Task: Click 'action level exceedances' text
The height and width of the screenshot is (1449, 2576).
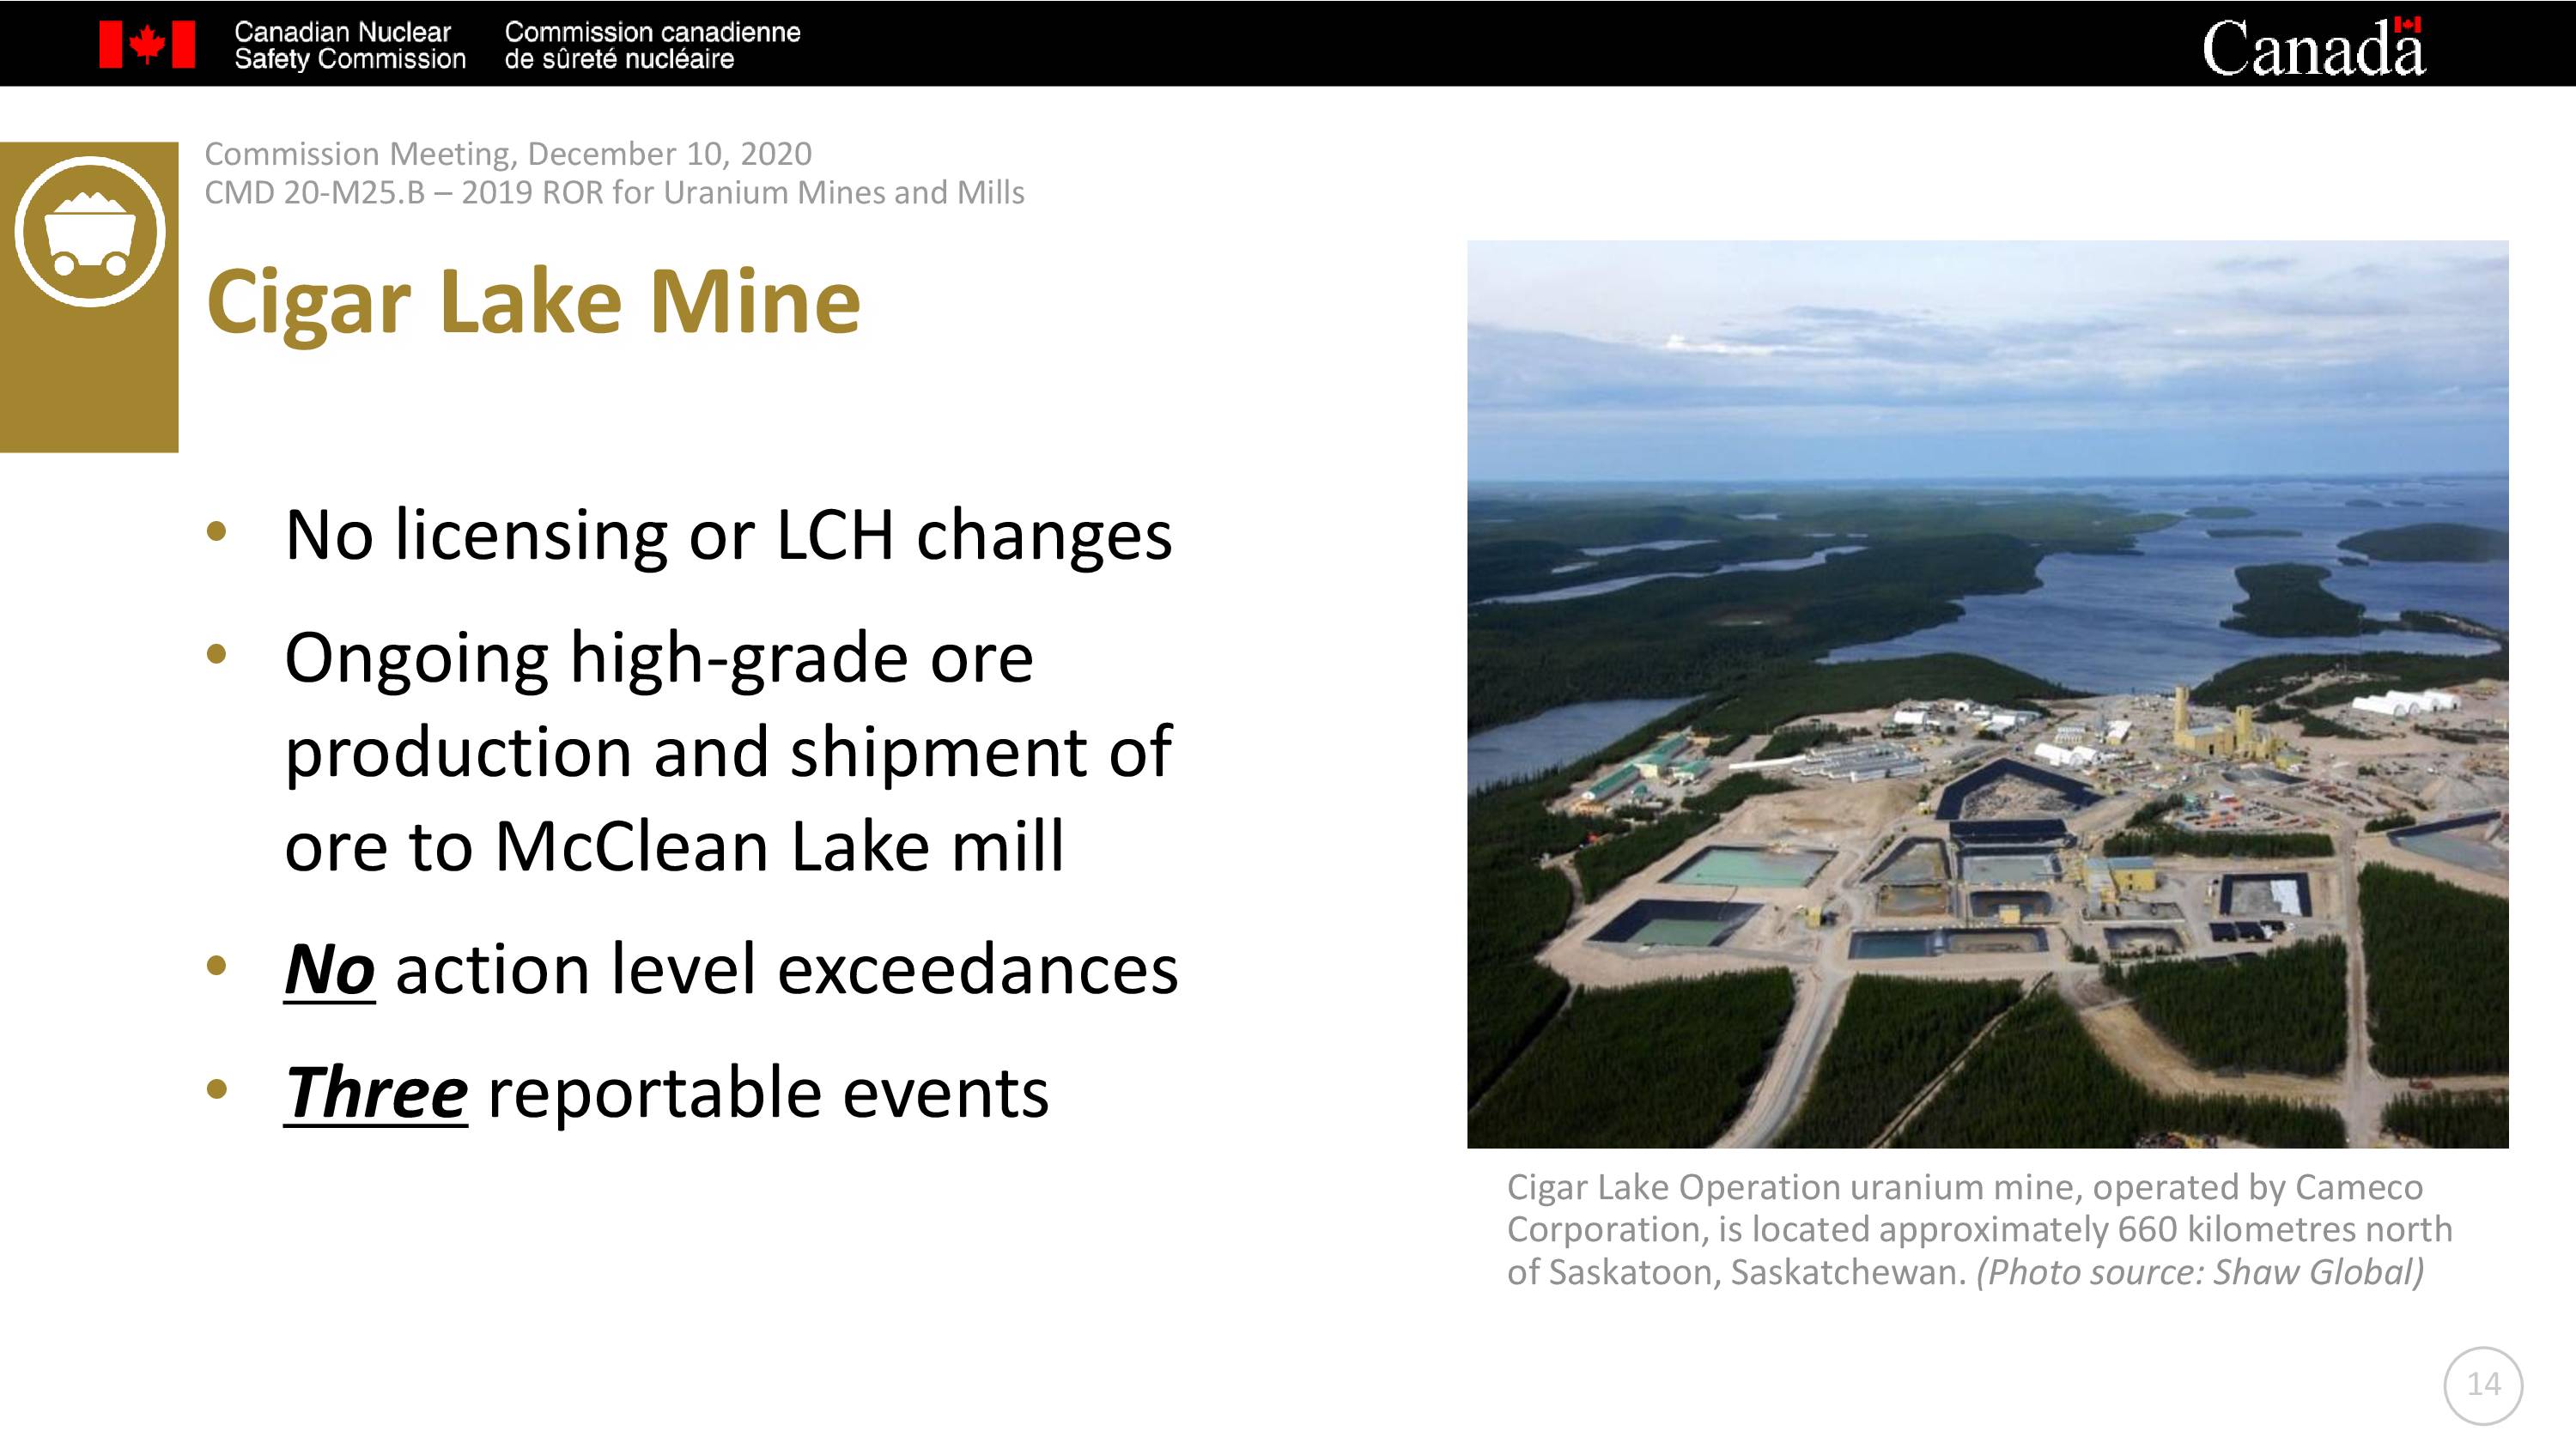Action: pos(787,970)
